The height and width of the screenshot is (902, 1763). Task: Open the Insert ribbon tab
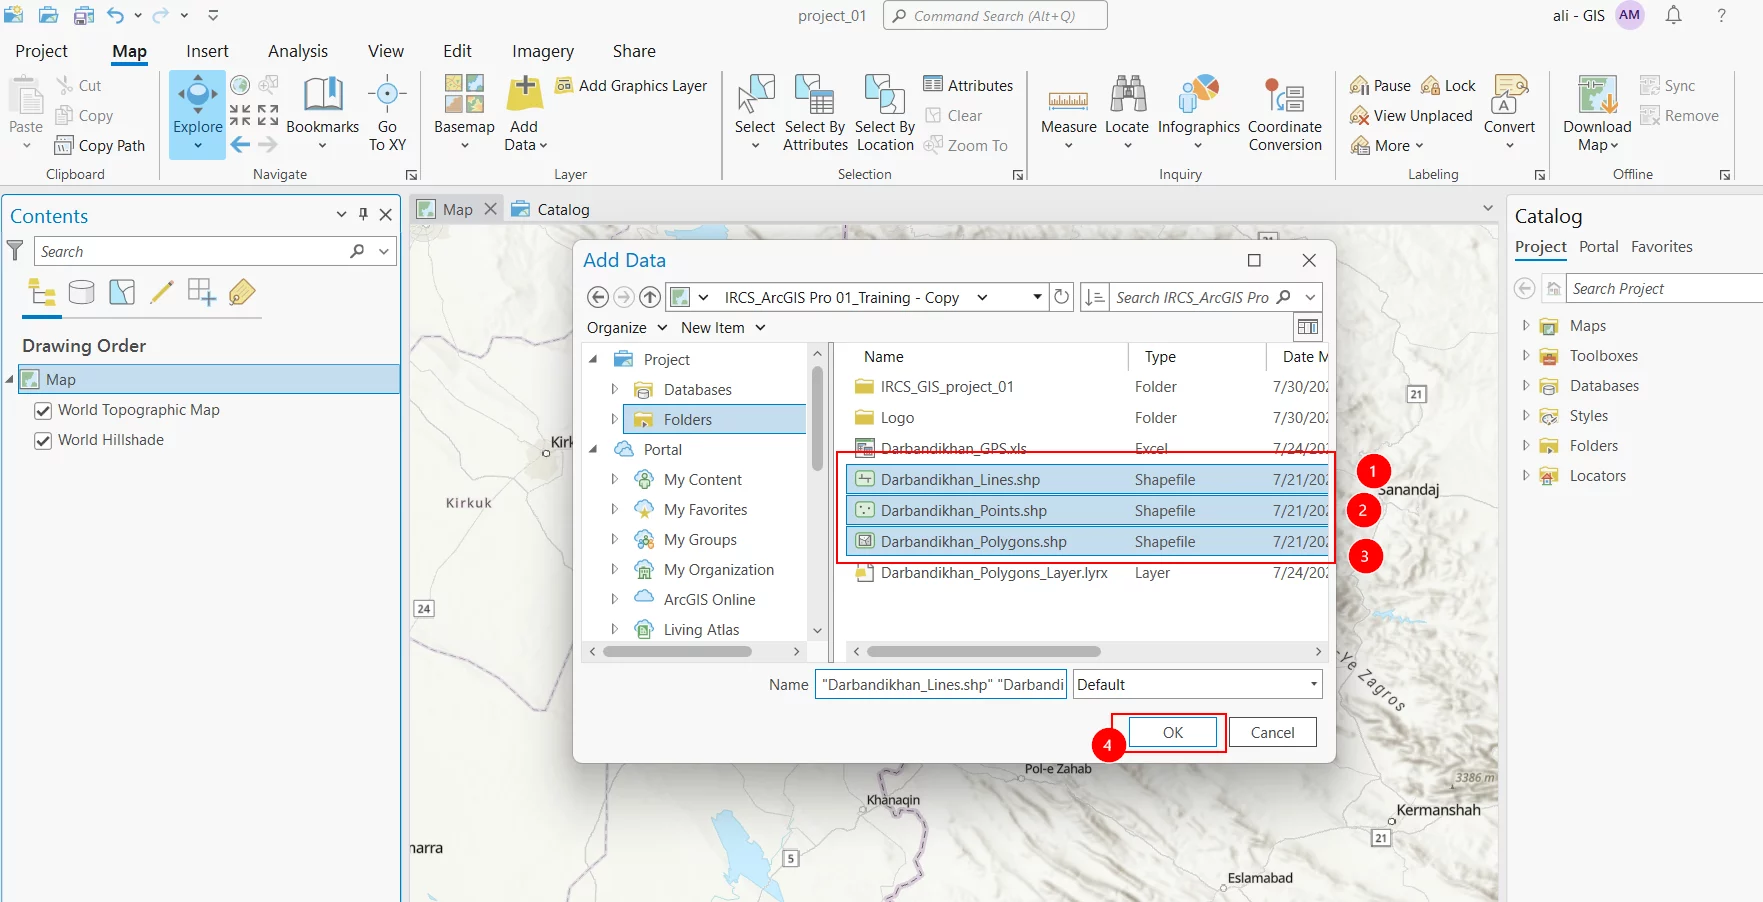[x=207, y=51]
